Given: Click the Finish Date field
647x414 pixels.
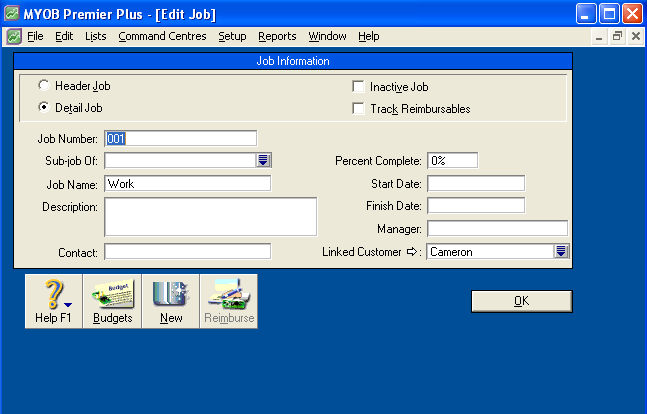Looking at the screenshot, I should pyautogui.click(x=476, y=205).
